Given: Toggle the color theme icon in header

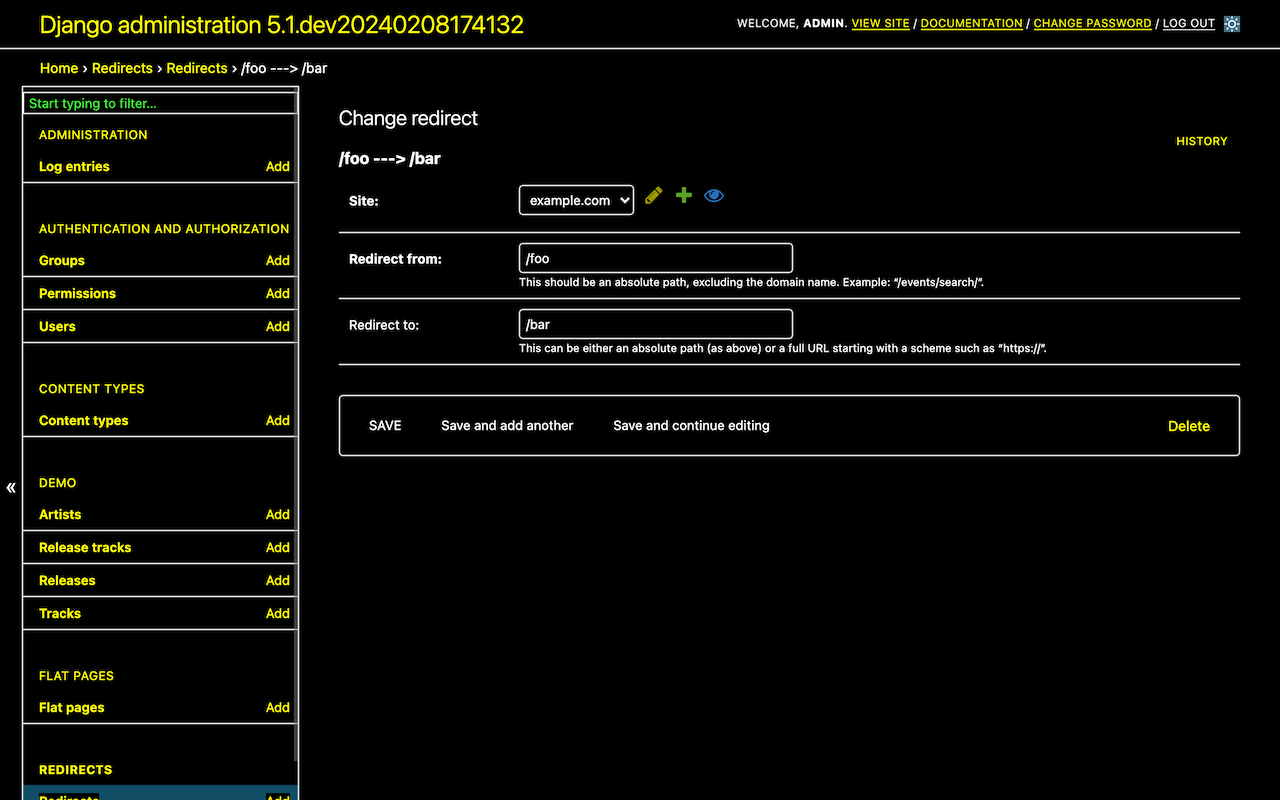Looking at the screenshot, I should [x=1232, y=23].
